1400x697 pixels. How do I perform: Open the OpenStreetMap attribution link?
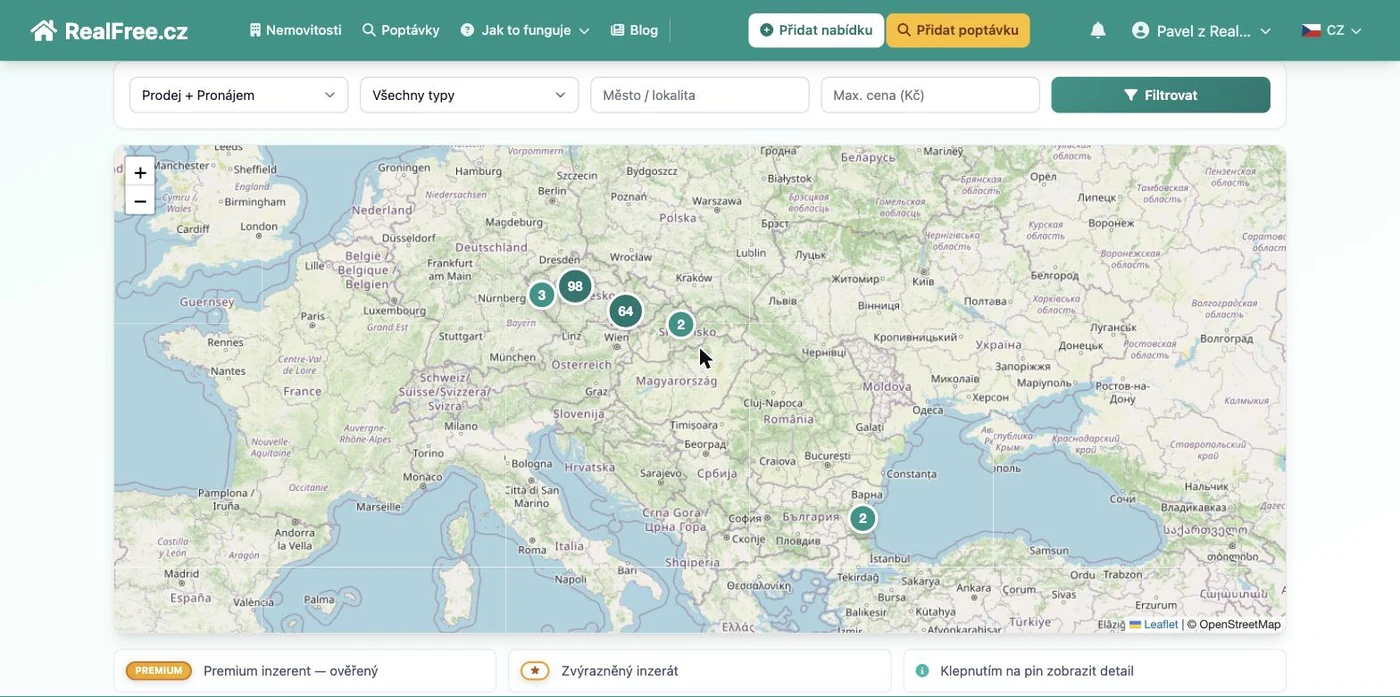pyautogui.click(x=1240, y=624)
